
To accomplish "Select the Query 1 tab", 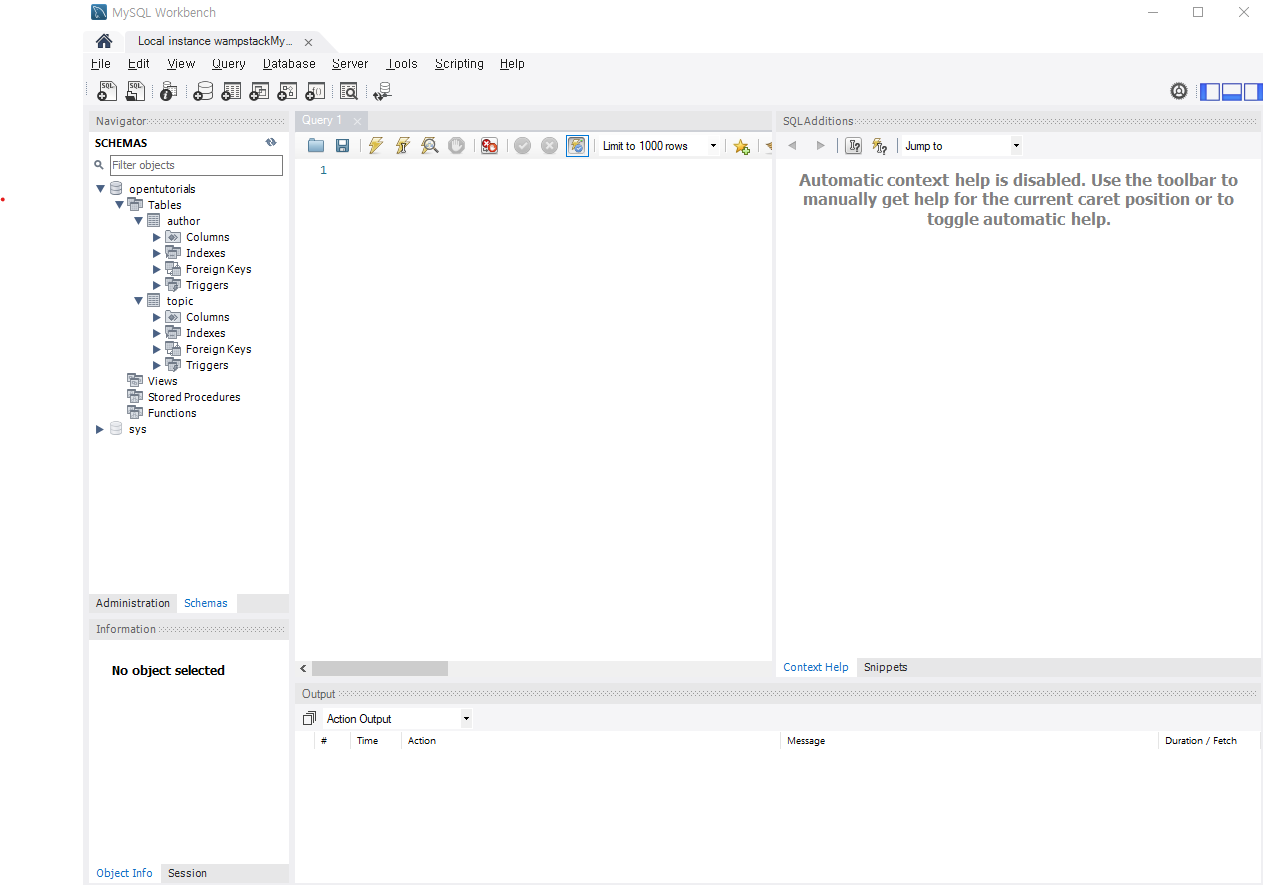I will pos(322,120).
